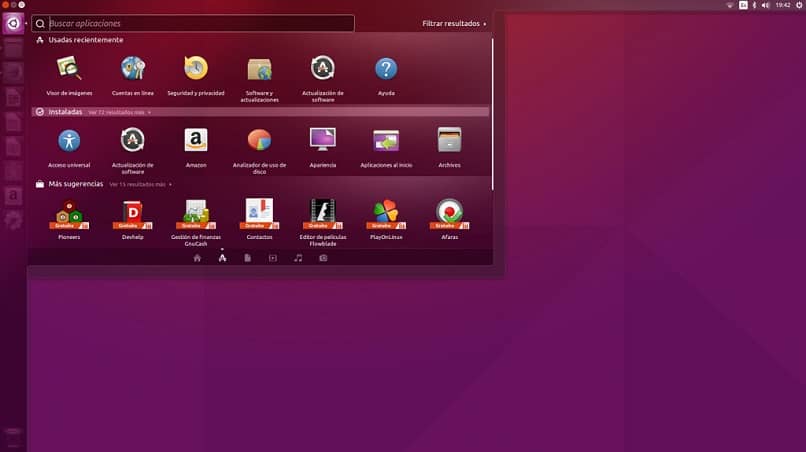Click dimmed Amazon icon in launcher

(13, 196)
